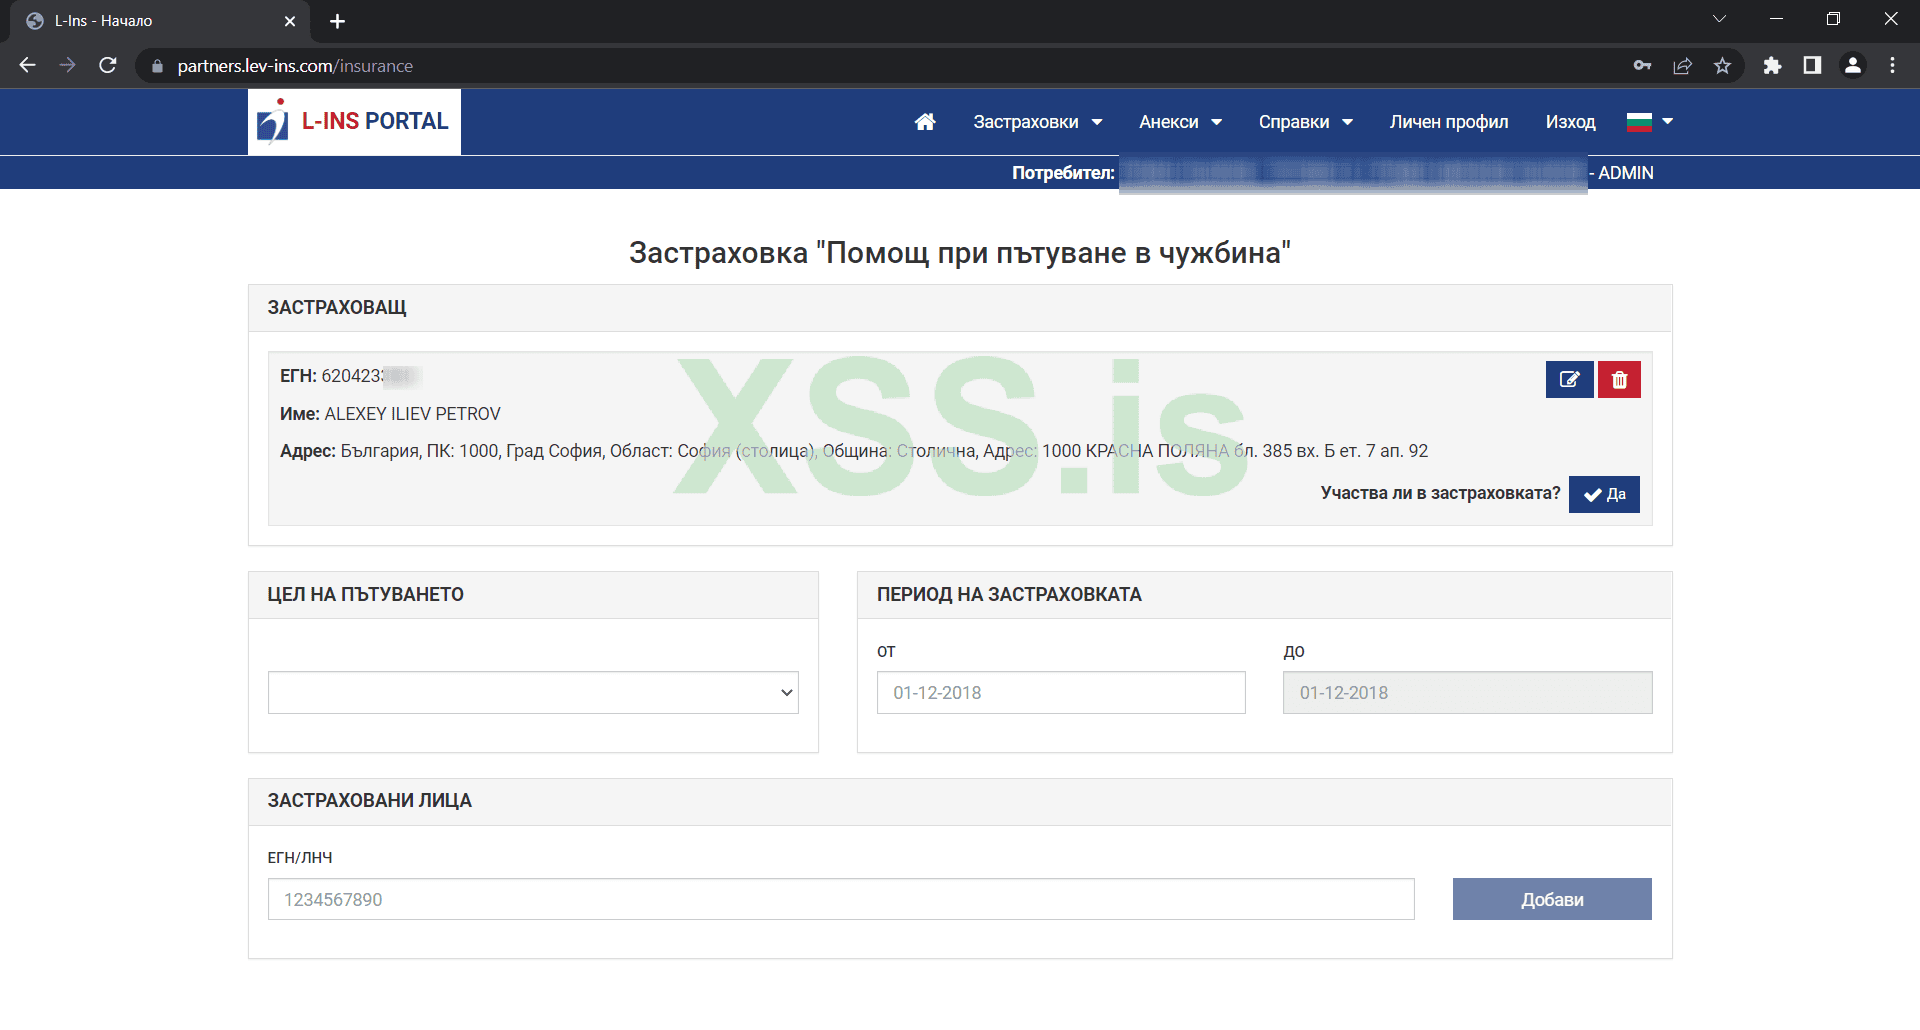Image resolution: width=1920 pixels, height=1030 pixels.
Task: Open Личен профил page
Action: tap(1449, 122)
